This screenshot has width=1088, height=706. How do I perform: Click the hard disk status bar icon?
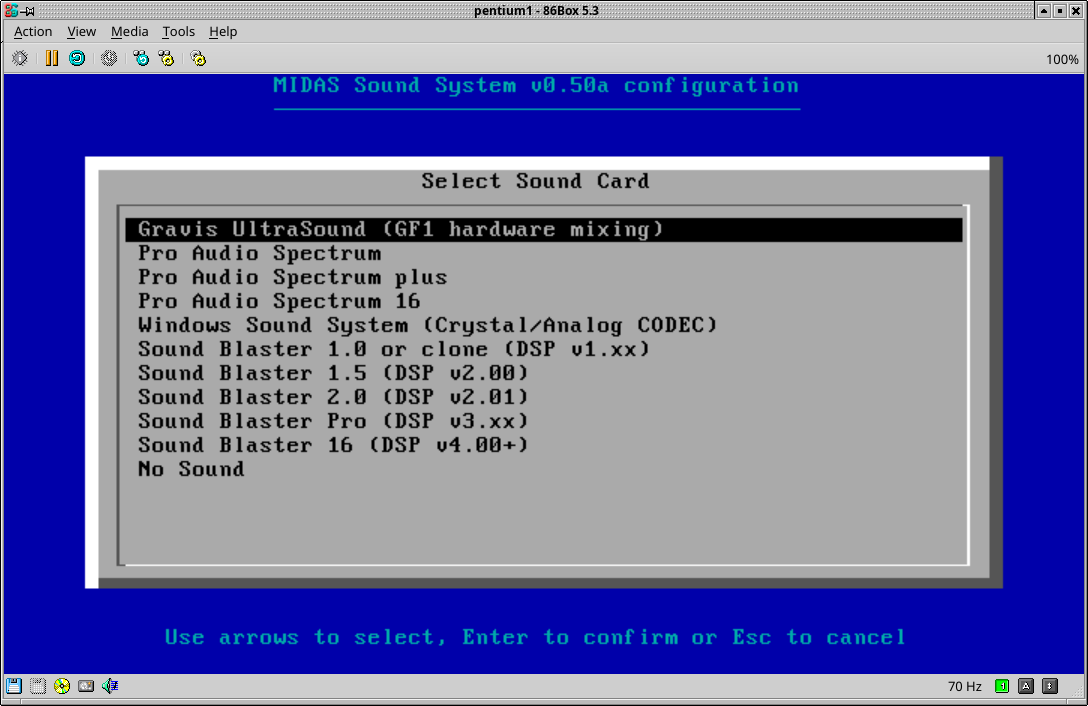(86, 686)
